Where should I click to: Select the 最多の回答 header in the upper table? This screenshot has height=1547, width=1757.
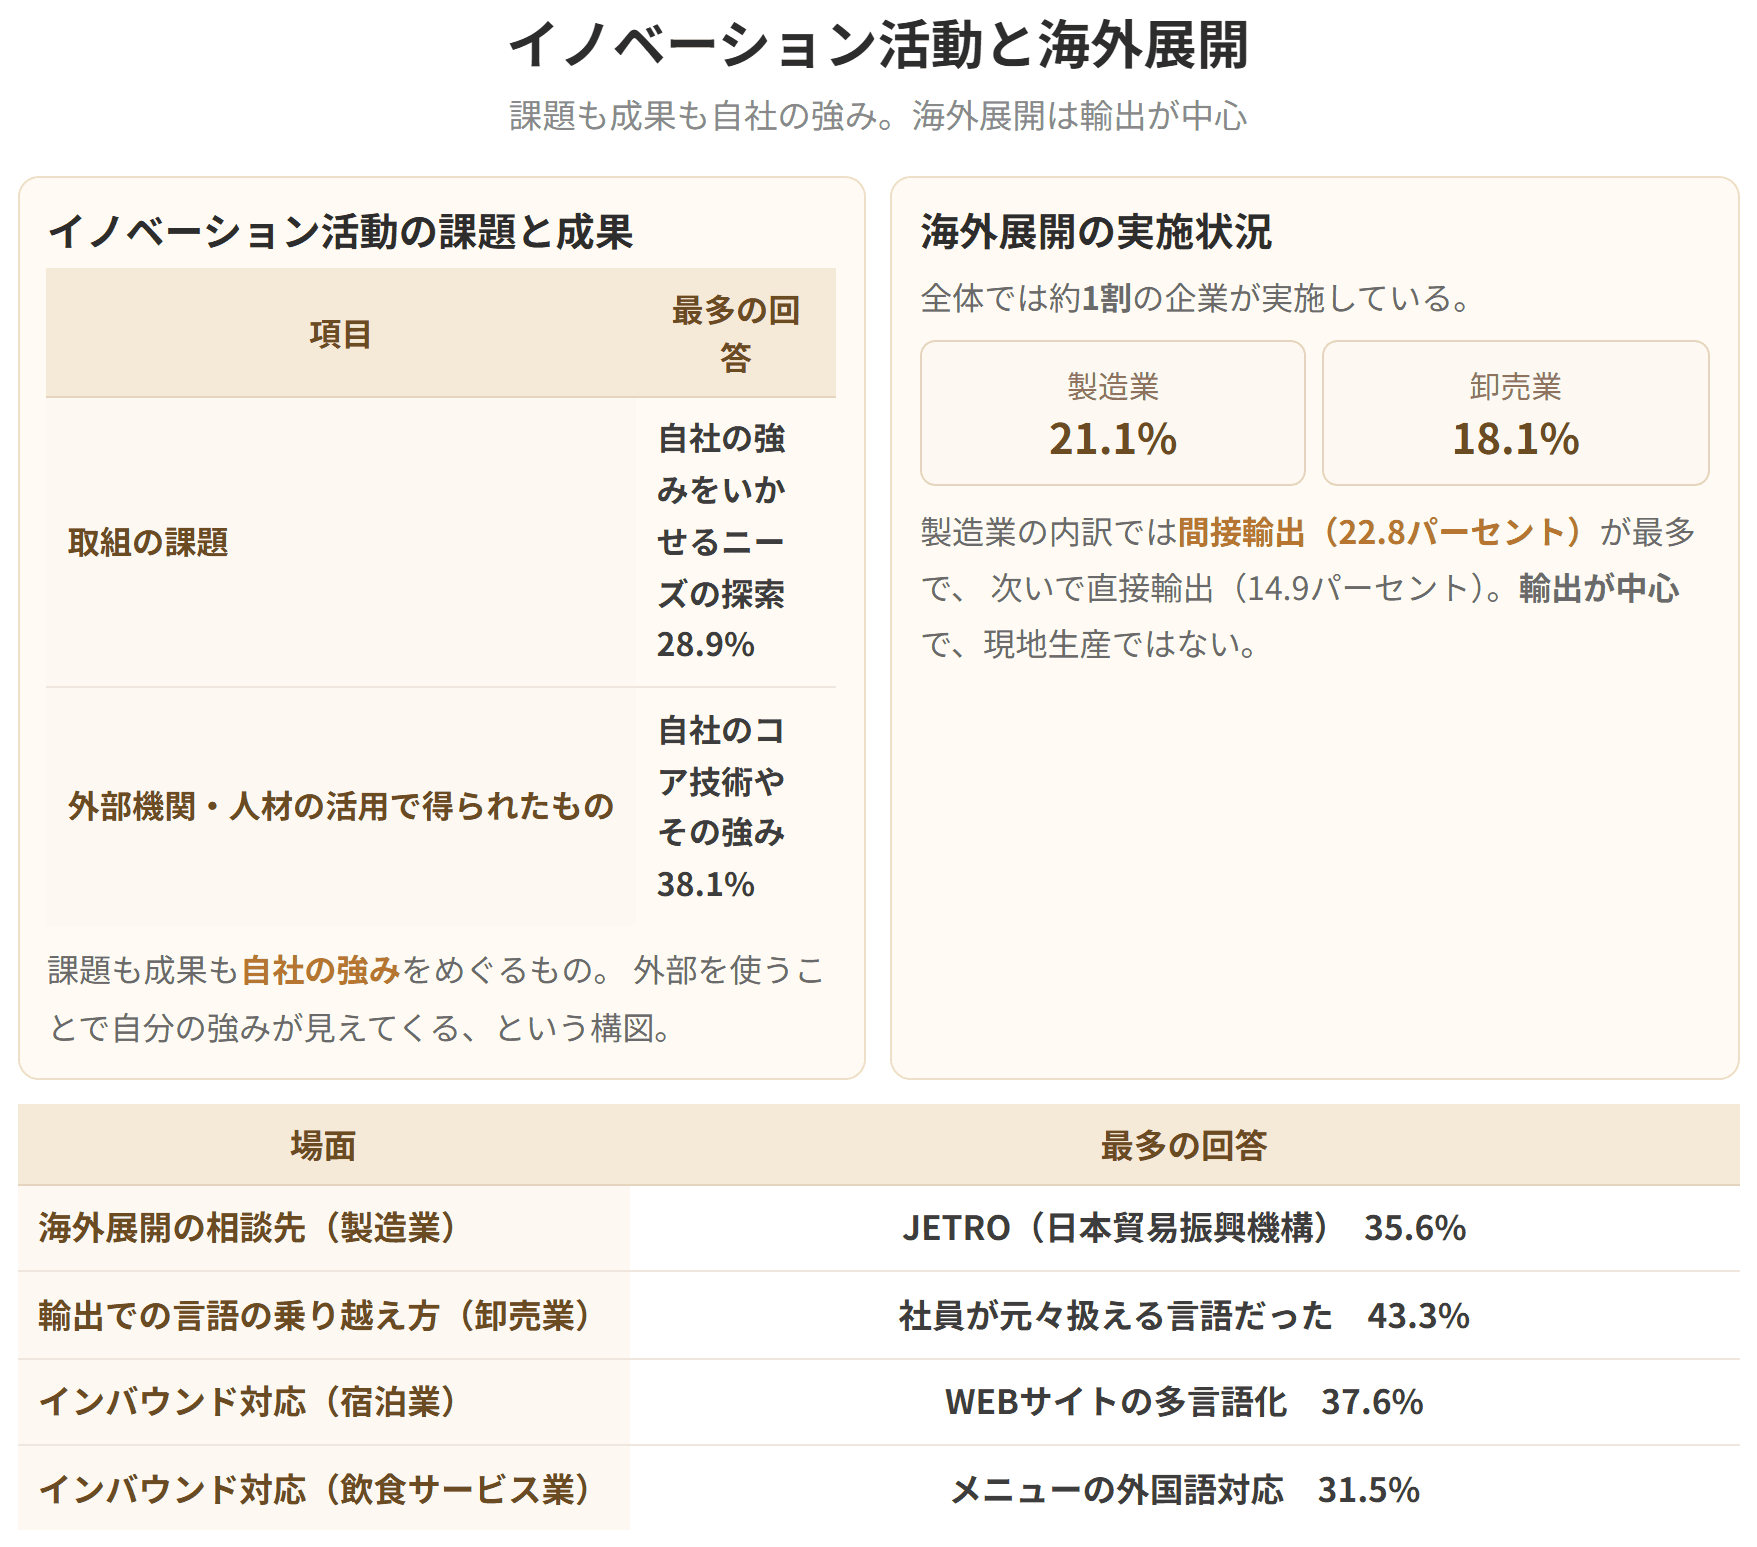(x=735, y=333)
